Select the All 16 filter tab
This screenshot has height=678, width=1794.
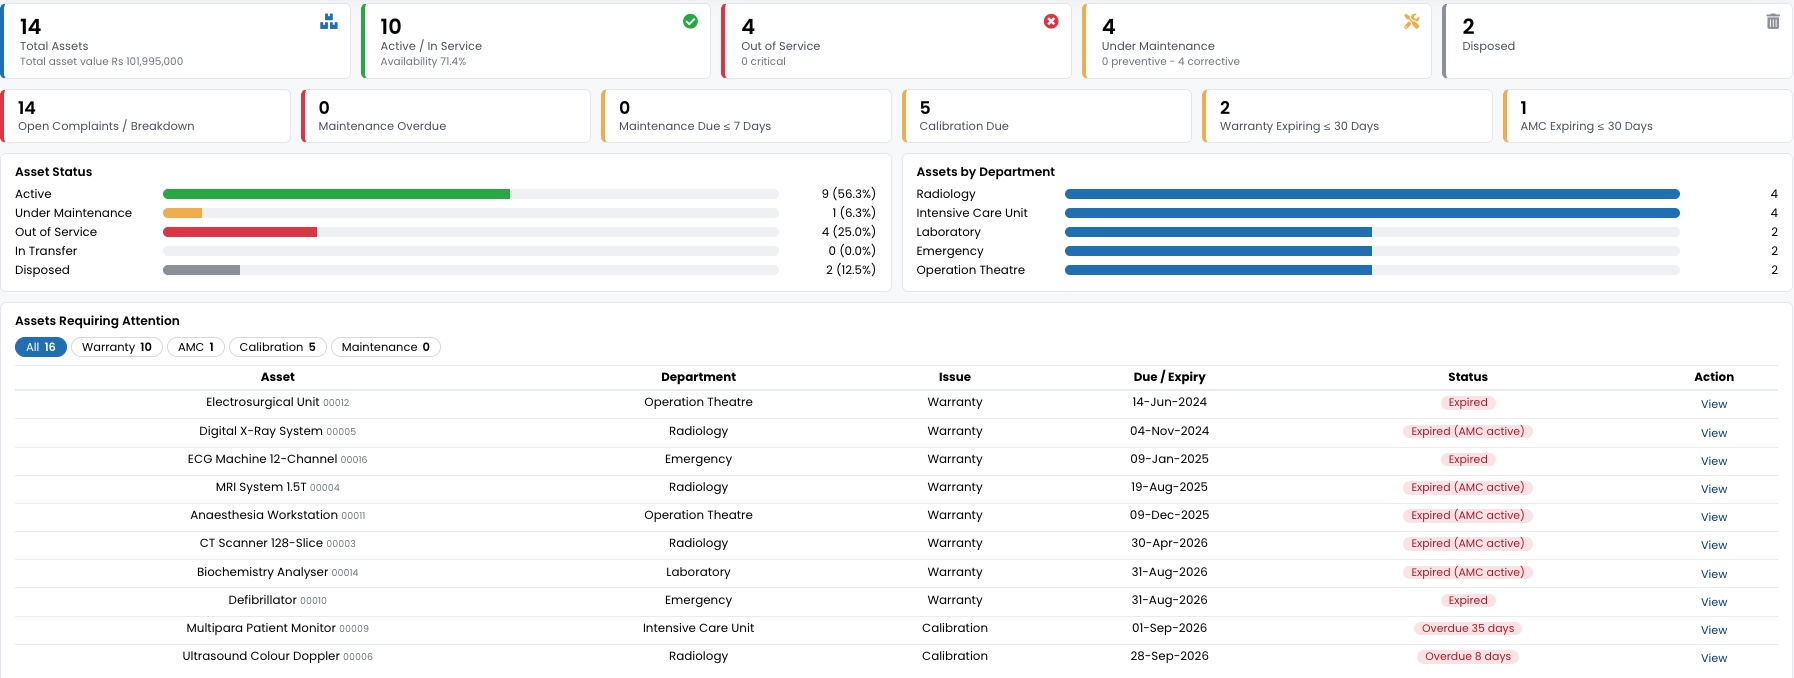tap(41, 347)
